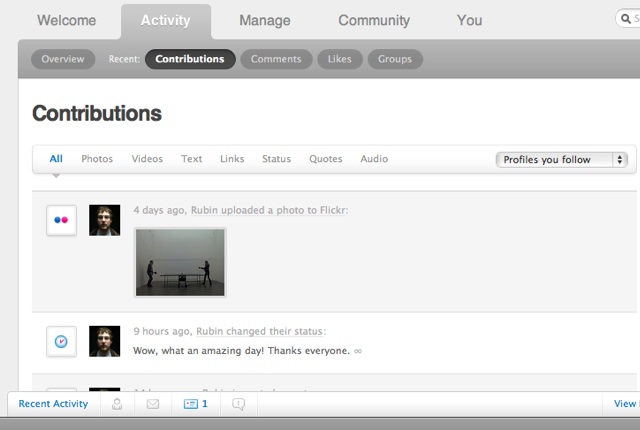The width and height of the screenshot is (640, 430).
Task: Click the search magnifier icon
Action: pos(626,19)
